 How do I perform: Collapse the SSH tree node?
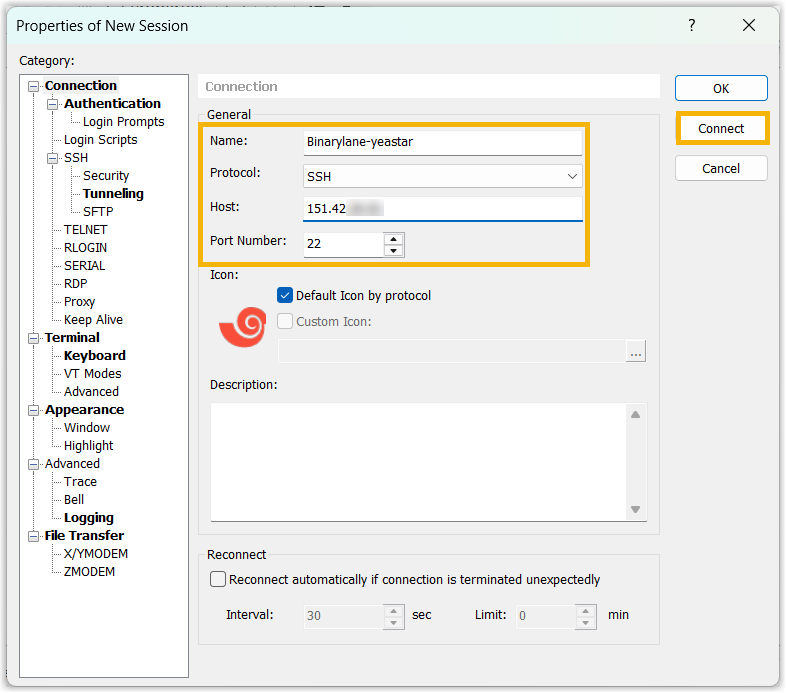pos(53,158)
